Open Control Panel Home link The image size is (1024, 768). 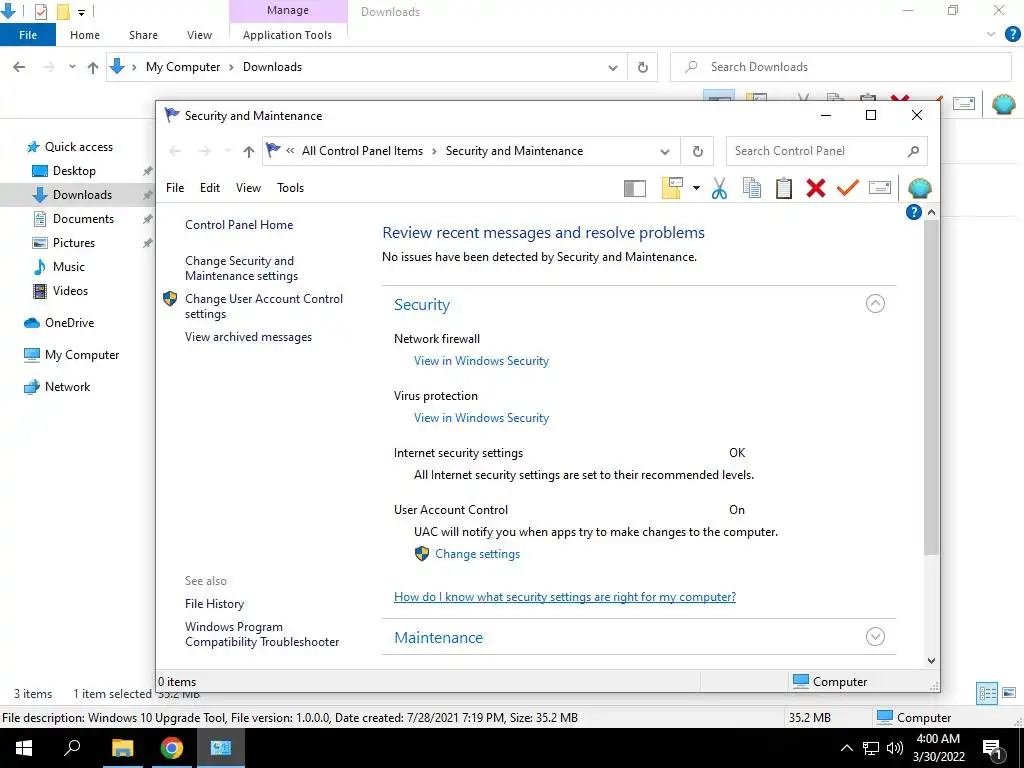click(239, 225)
